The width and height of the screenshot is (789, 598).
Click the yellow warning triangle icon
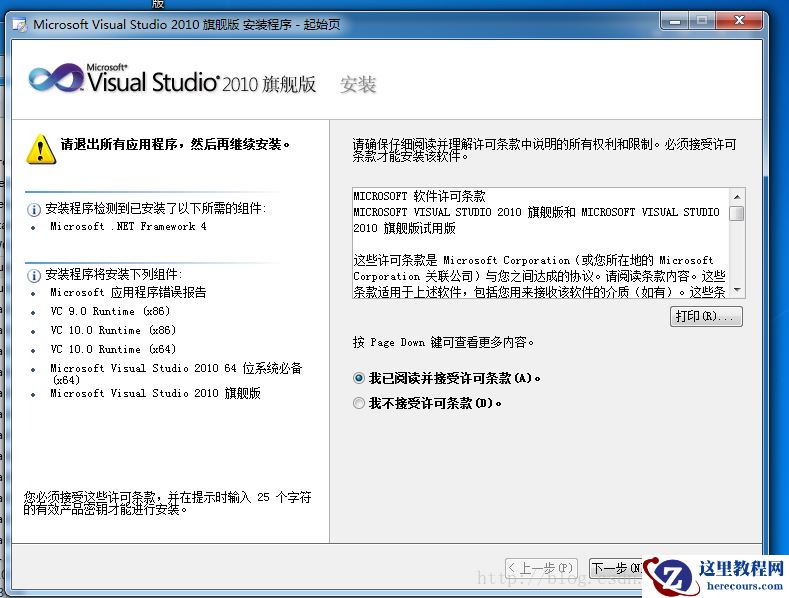point(40,150)
